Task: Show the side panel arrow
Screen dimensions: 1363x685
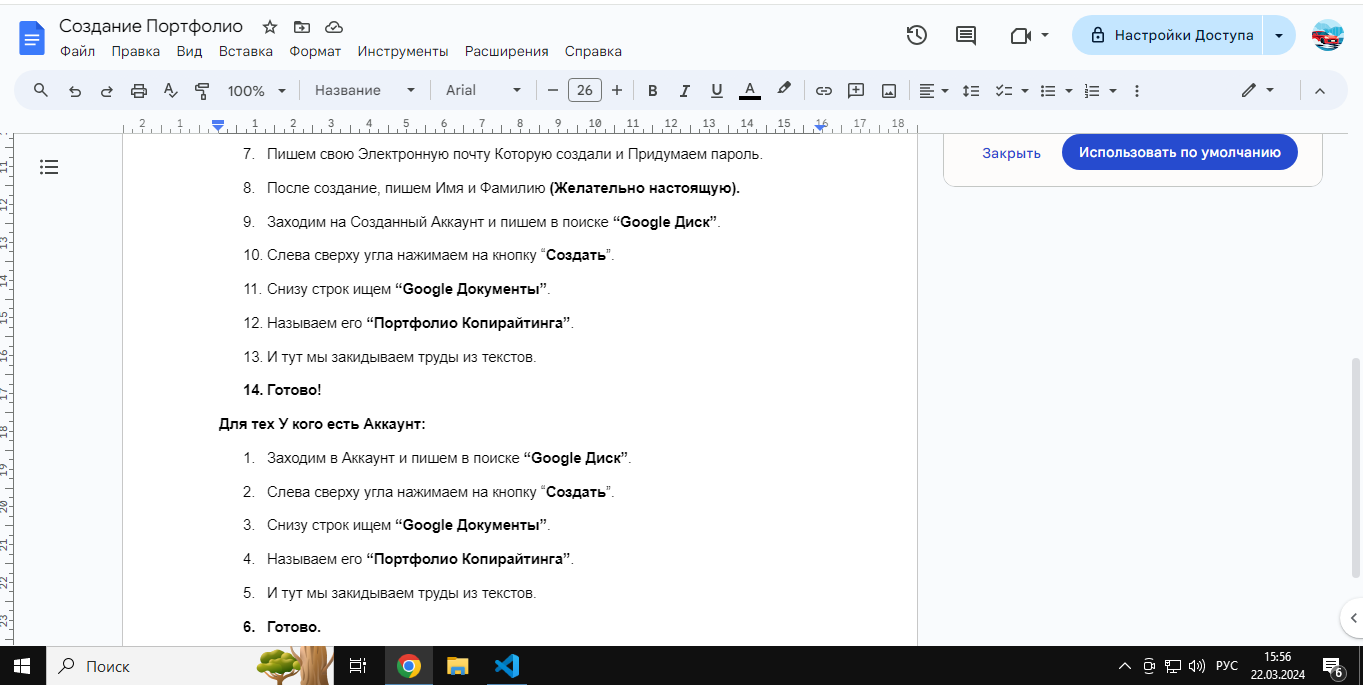Action: tap(1353, 617)
